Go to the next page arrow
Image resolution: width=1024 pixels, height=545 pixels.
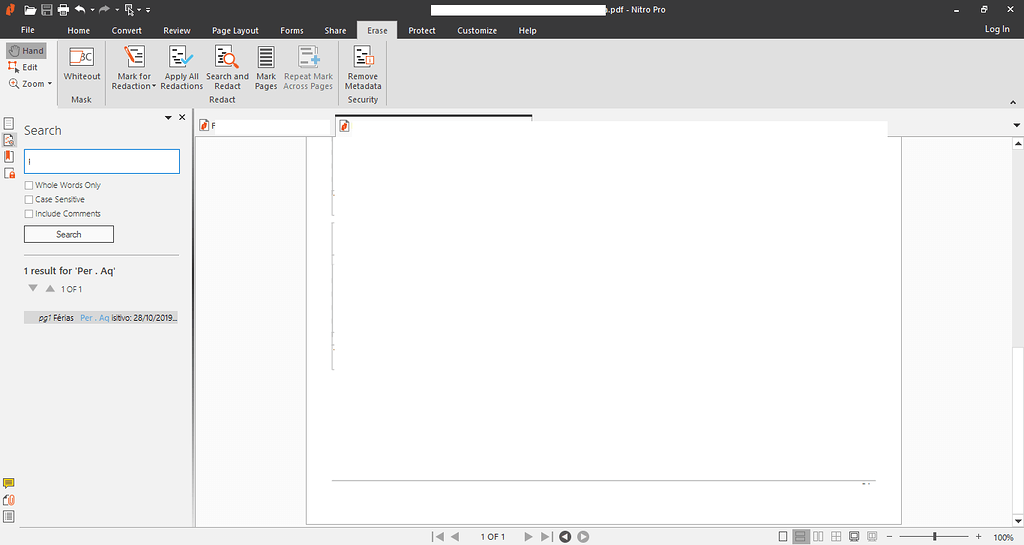coord(529,537)
